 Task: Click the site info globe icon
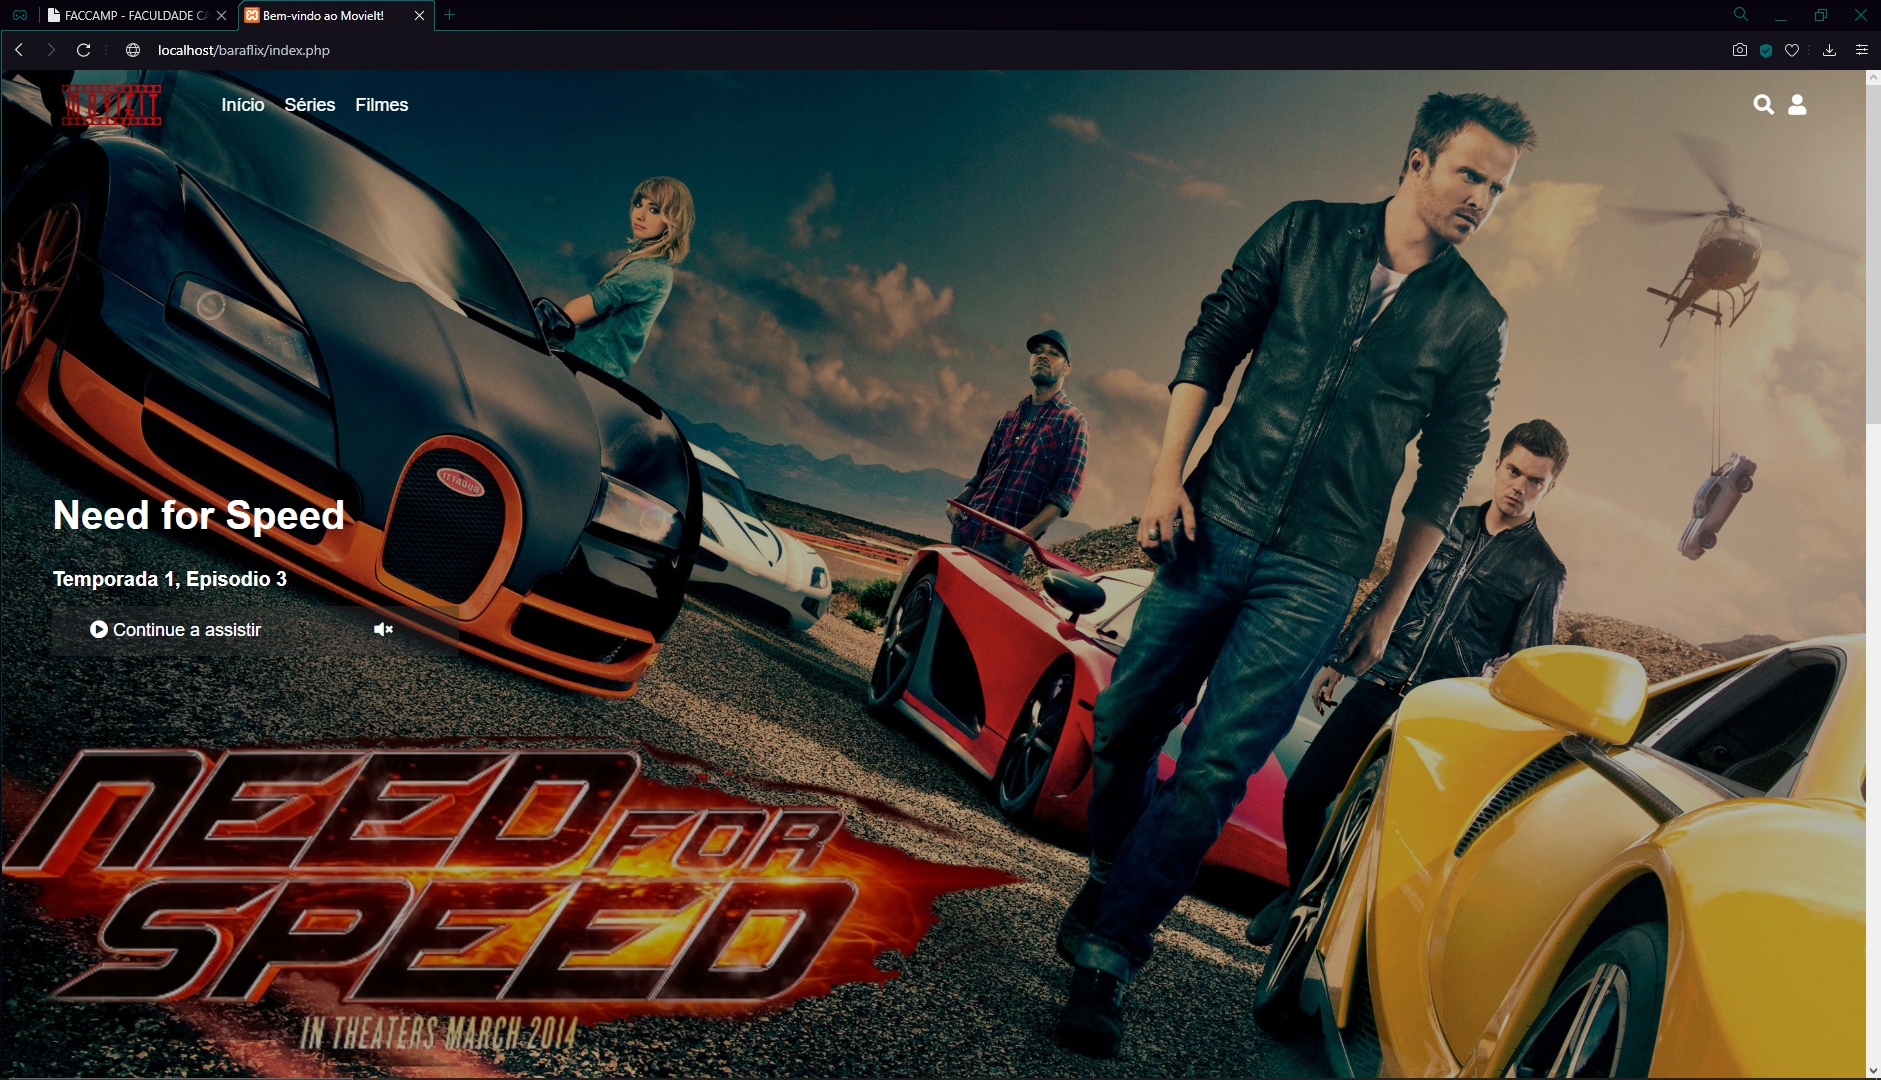click(133, 50)
